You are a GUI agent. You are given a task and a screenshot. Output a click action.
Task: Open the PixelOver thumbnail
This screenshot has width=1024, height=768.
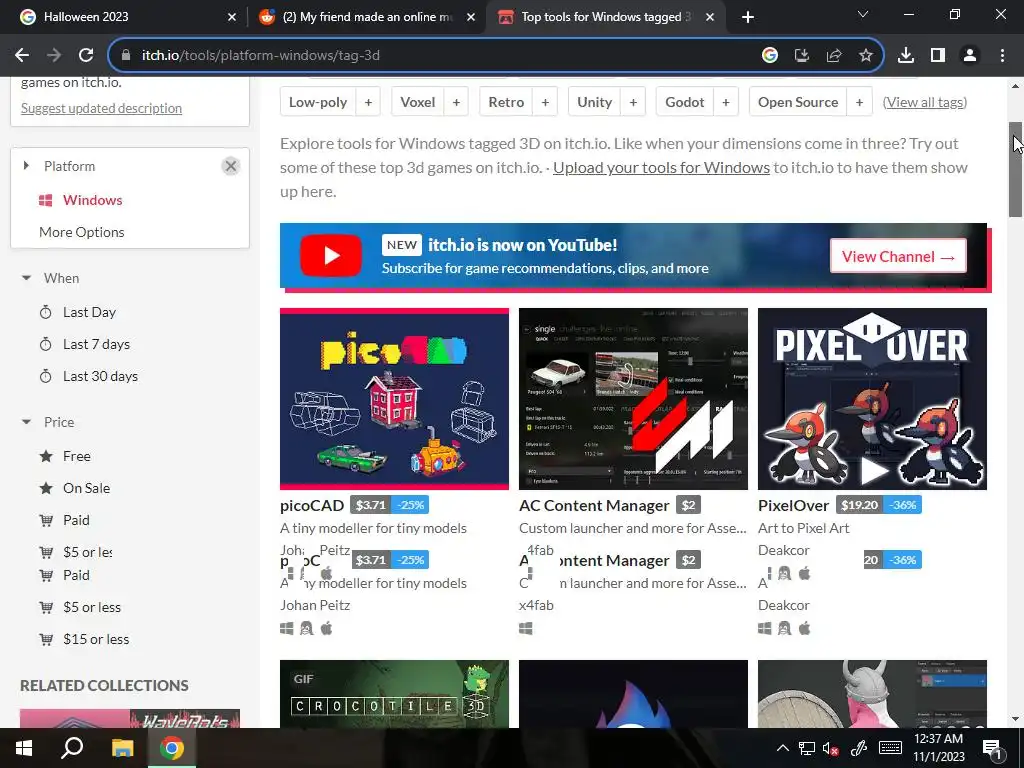tap(872, 399)
